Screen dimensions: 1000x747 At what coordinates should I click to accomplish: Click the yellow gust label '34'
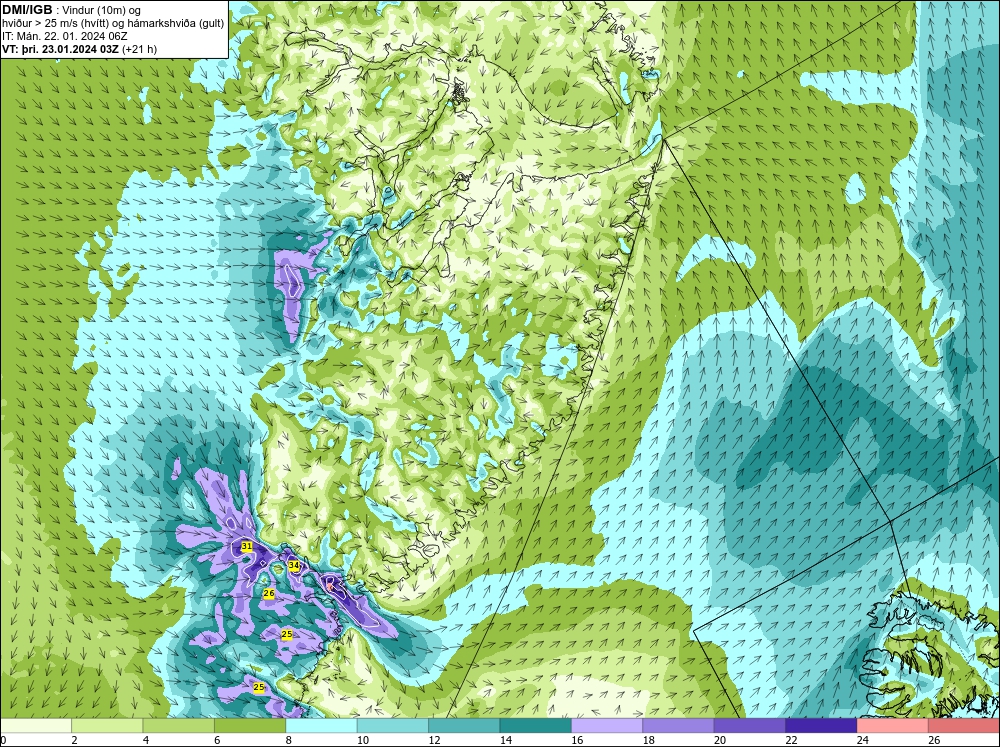point(293,565)
